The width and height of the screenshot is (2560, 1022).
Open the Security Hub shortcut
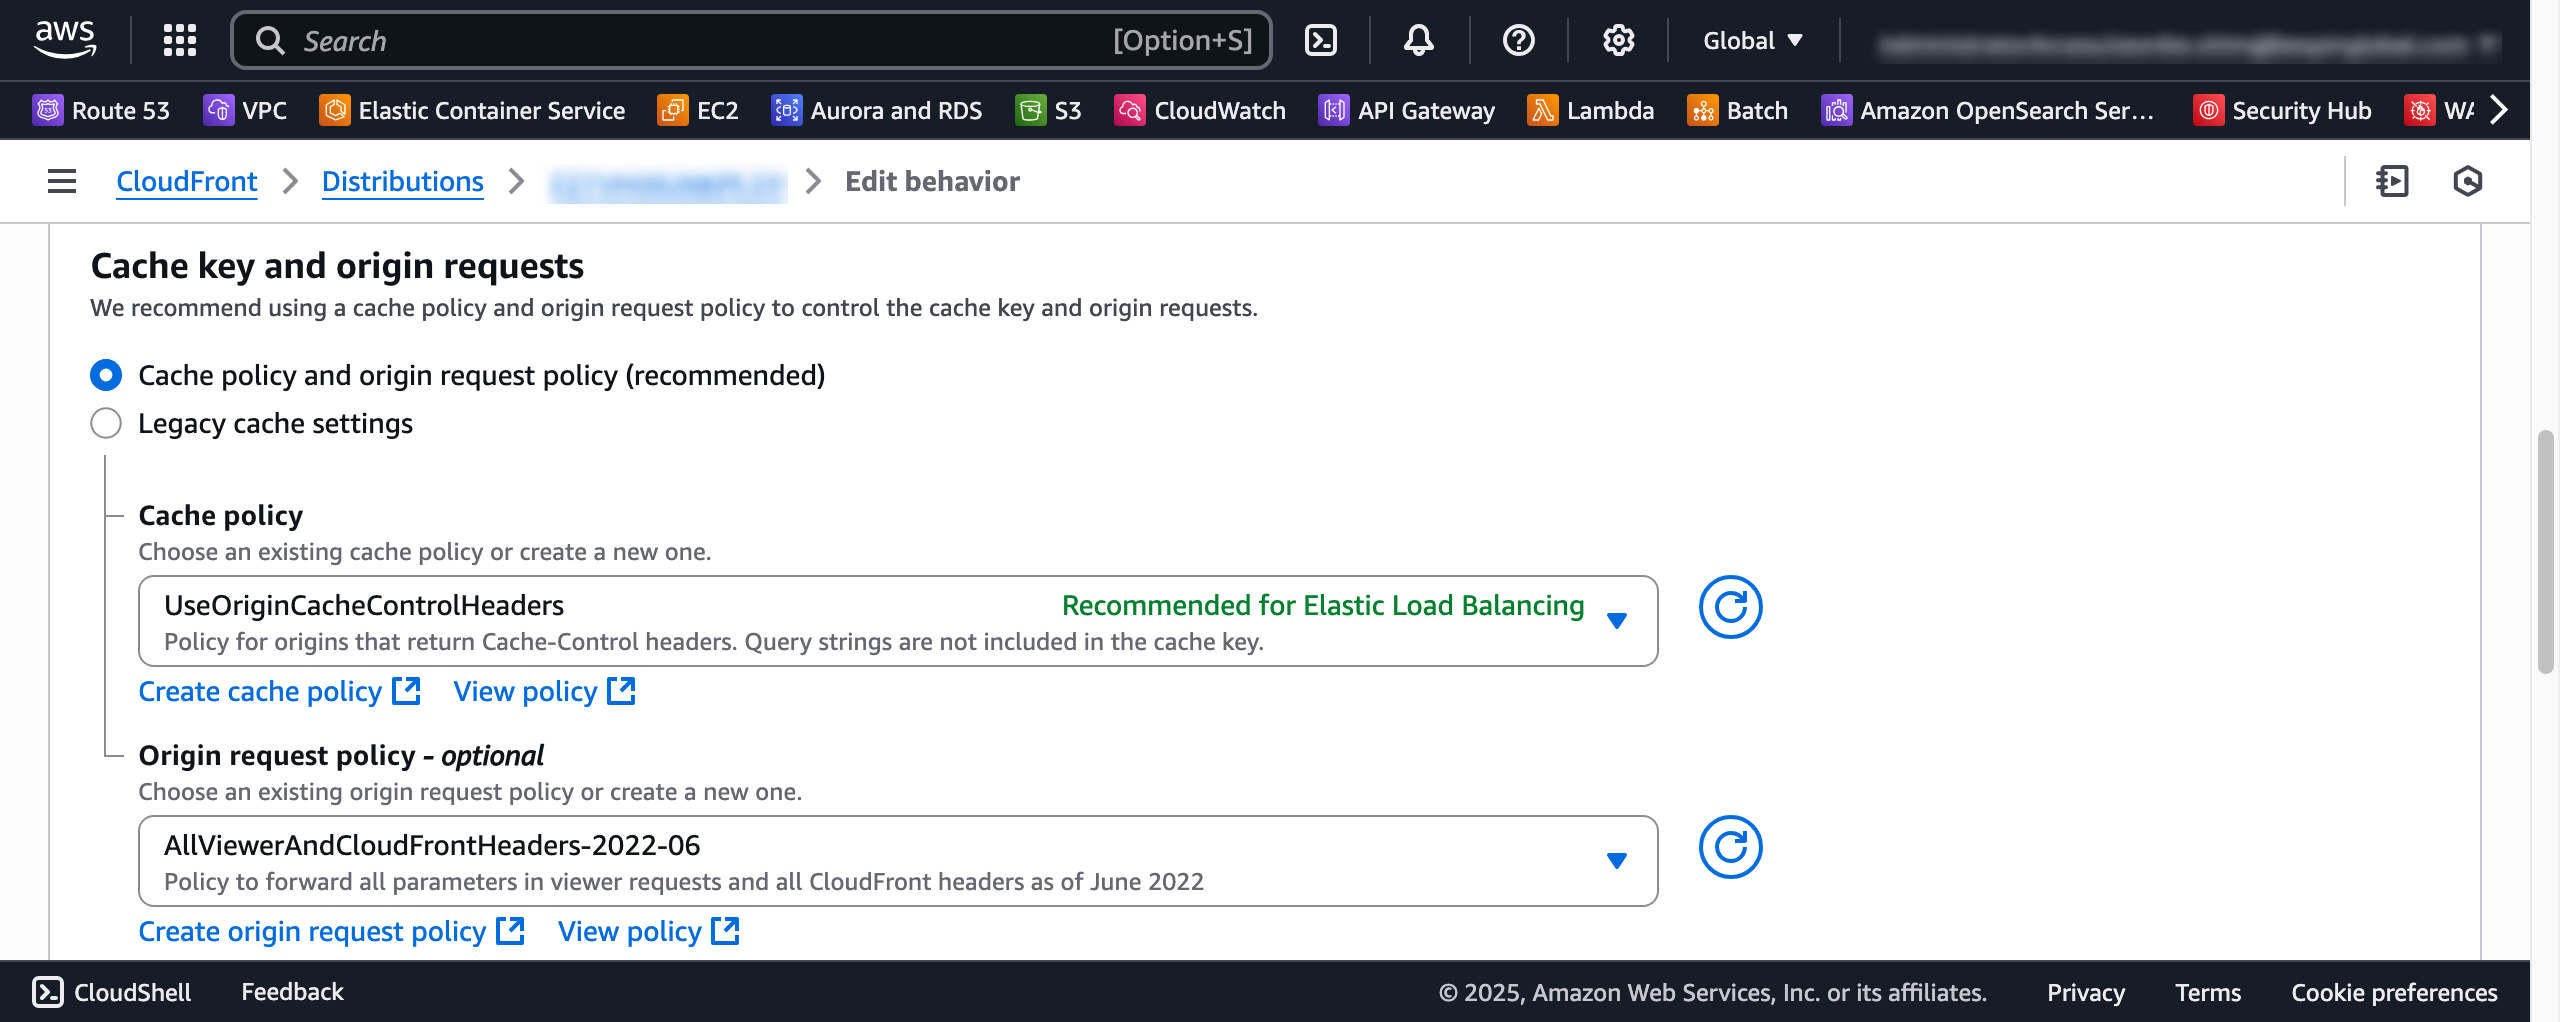coord(2282,110)
